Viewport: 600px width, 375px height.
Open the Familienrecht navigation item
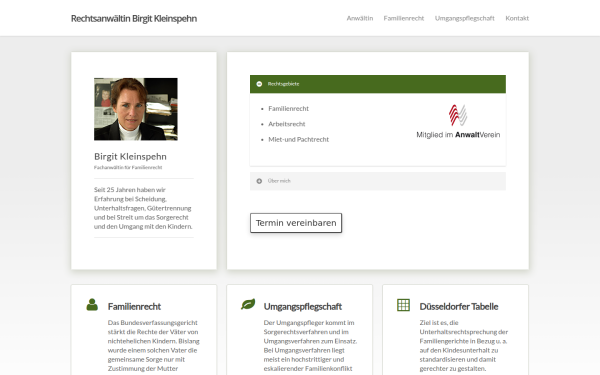pyautogui.click(x=404, y=18)
